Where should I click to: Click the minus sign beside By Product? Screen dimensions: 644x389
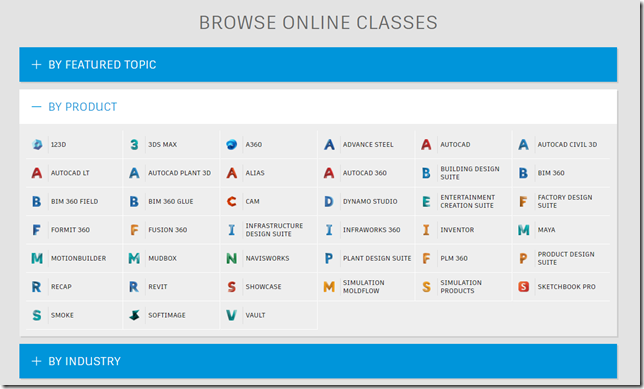point(37,107)
